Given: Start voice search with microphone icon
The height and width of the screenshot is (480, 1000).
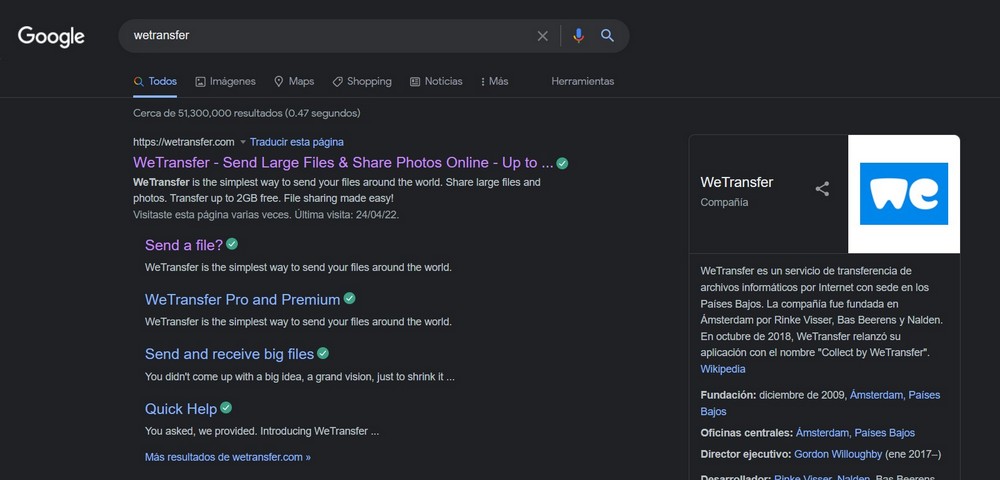Looking at the screenshot, I should [577, 36].
